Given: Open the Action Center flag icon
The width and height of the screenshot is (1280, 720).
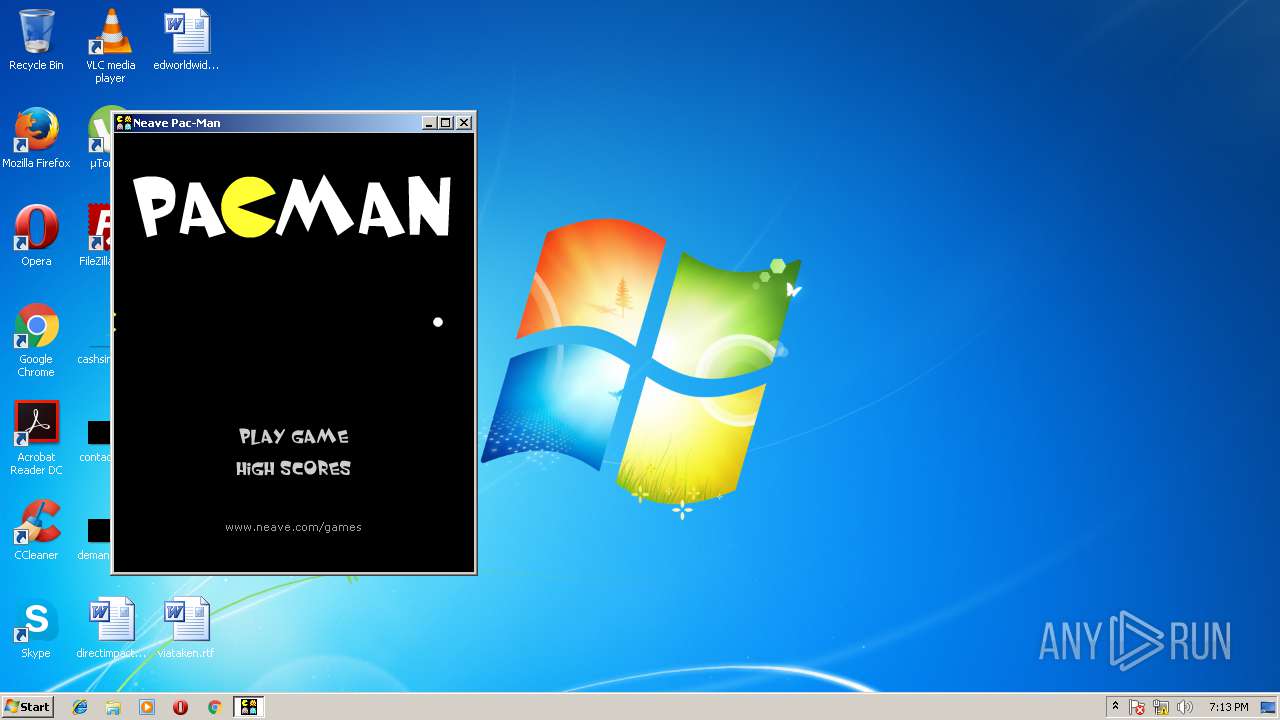Looking at the screenshot, I should [1137, 707].
